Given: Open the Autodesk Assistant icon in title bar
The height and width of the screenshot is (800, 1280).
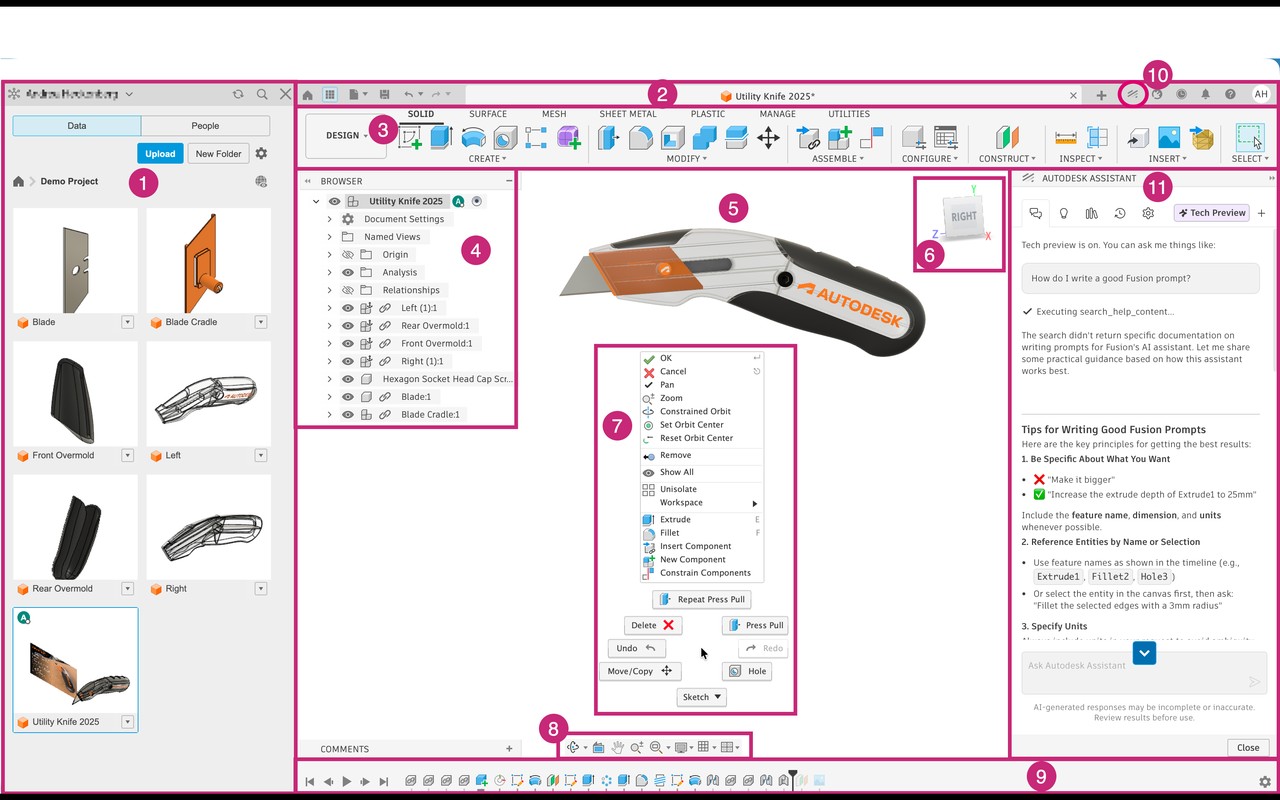Looking at the screenshot, I should coord(1133,94).
